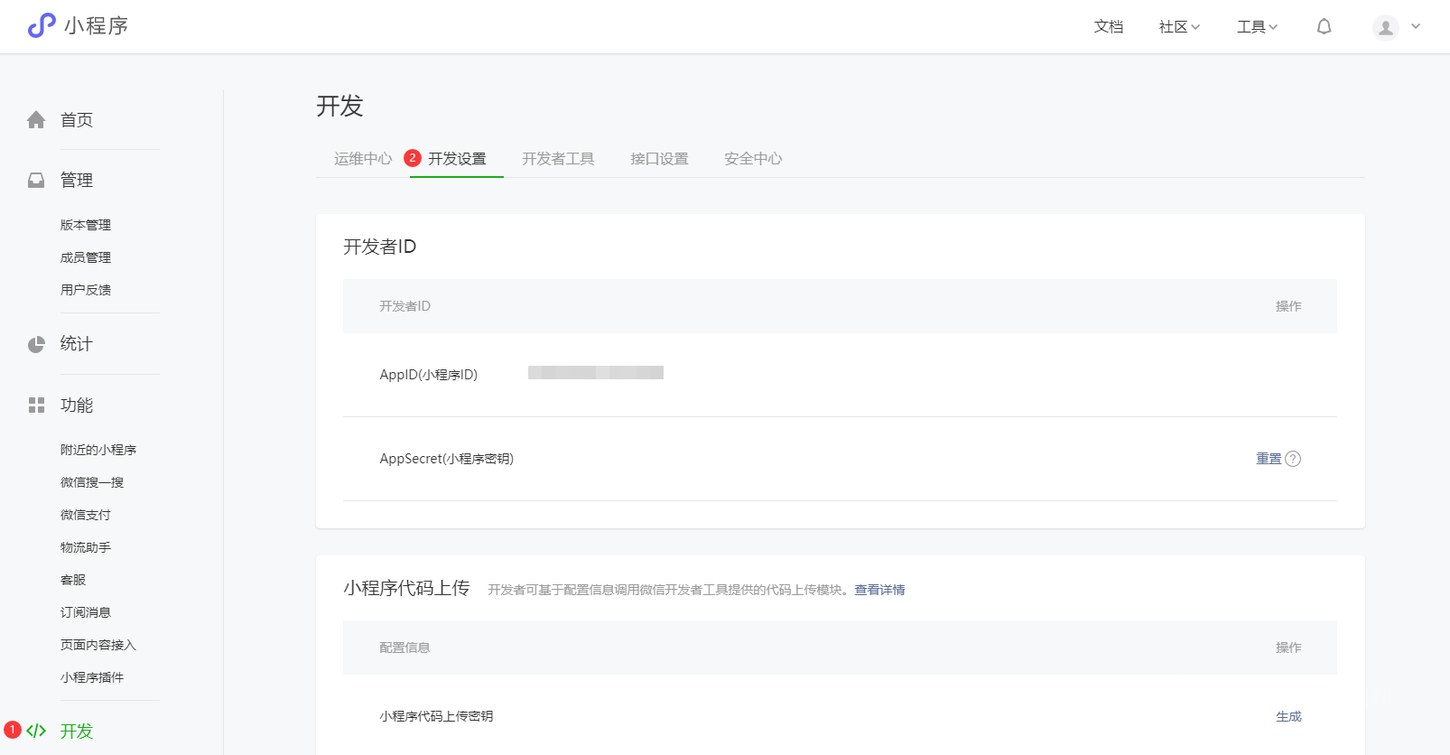Select 开发 section in sidebar
Image resolution: width=1450 pixels, height=755 pixels.
(x=77, y=731)
